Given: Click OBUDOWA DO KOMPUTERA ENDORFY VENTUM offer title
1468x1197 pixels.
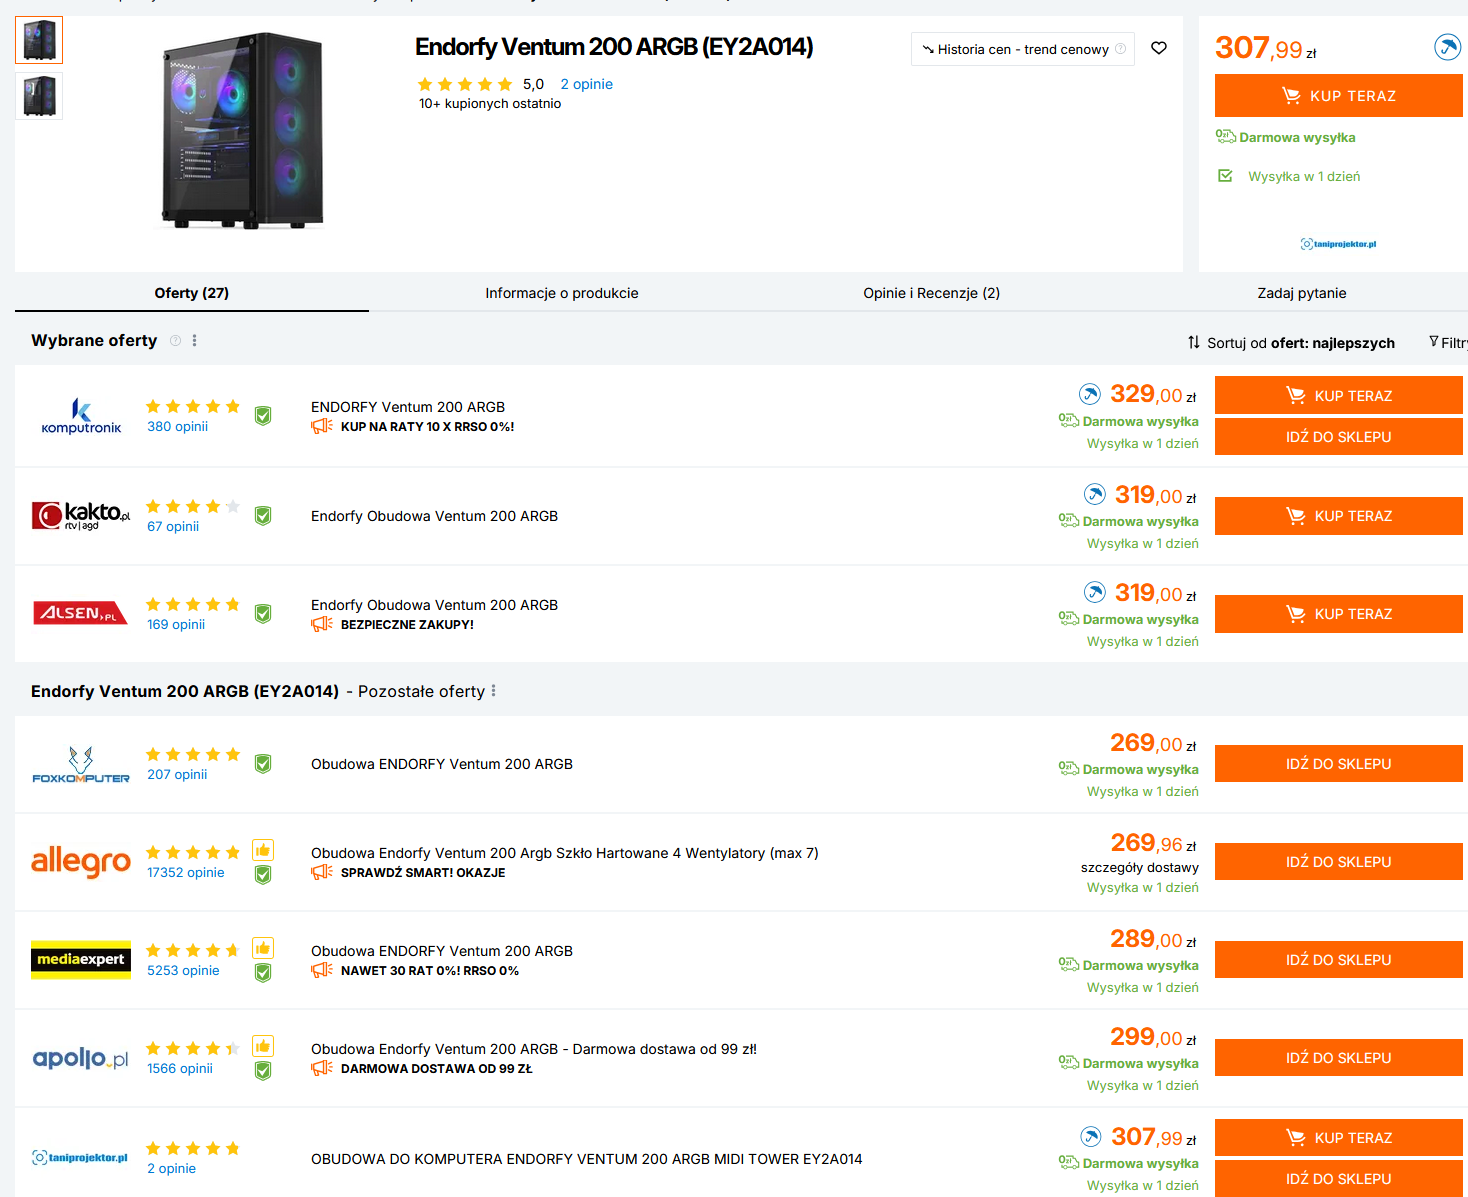Looking at the screenshot, I should [586, 1159].
